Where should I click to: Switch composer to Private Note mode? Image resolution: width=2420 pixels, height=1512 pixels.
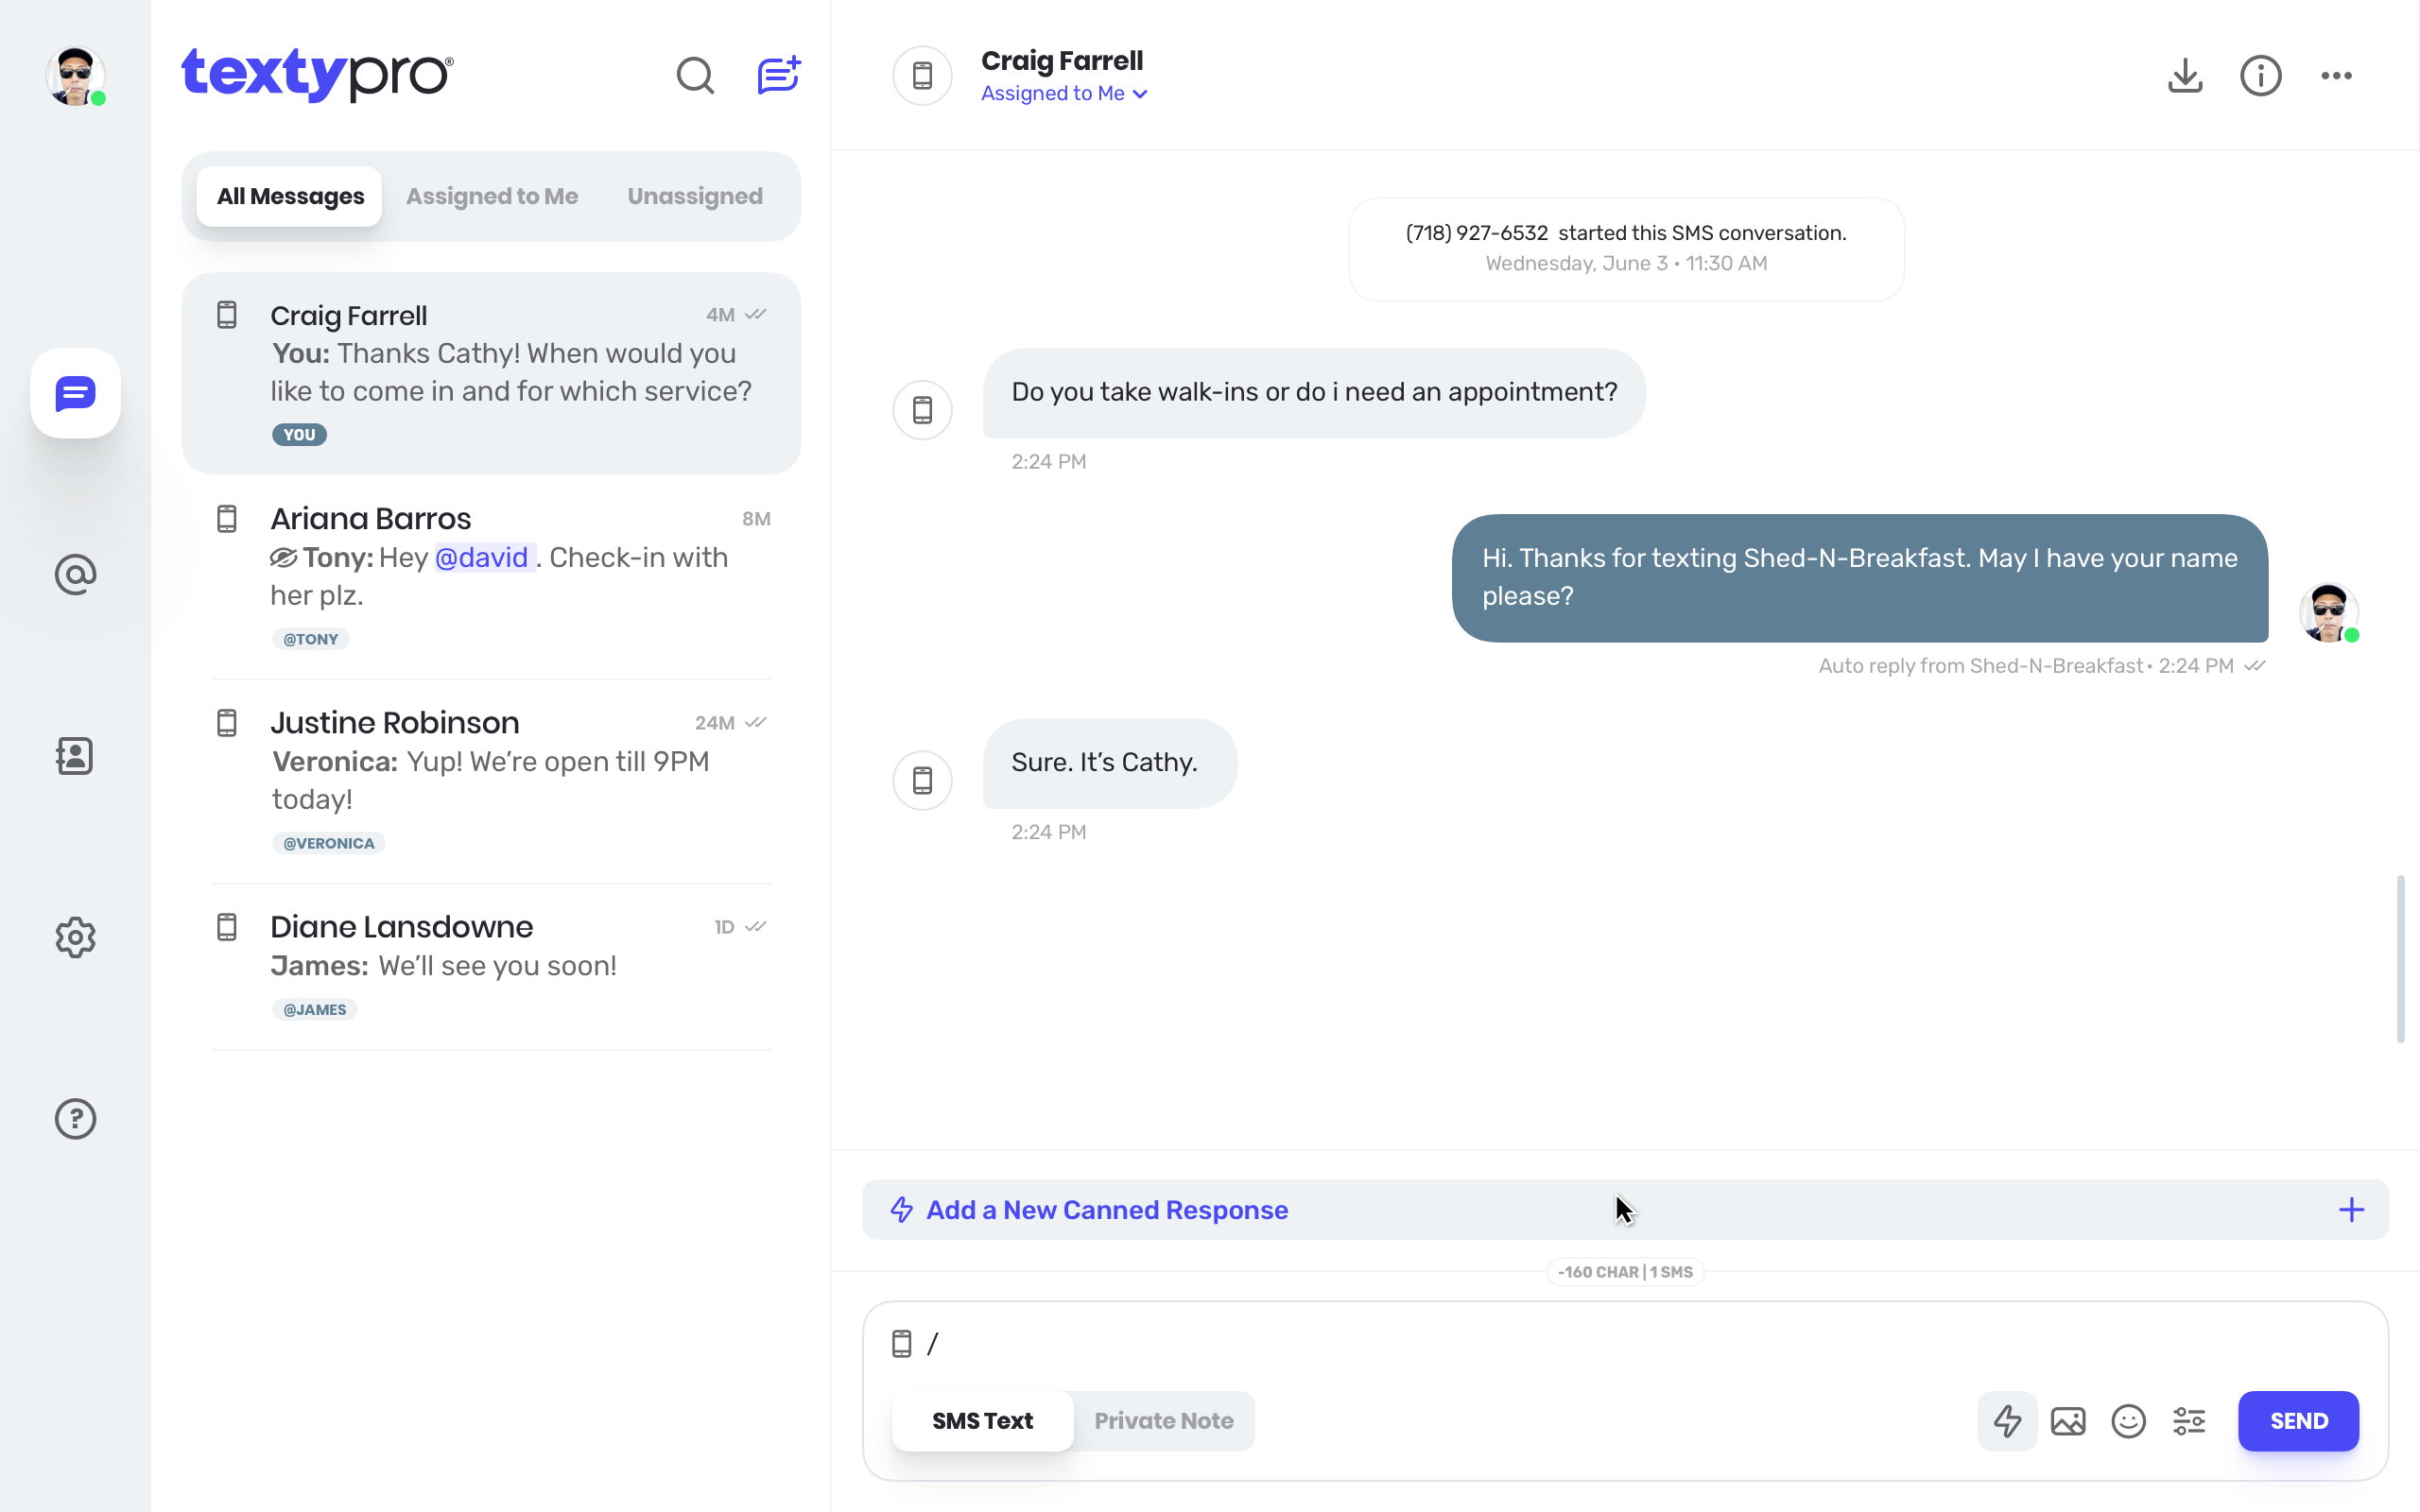click(x=1163, y=1421)
